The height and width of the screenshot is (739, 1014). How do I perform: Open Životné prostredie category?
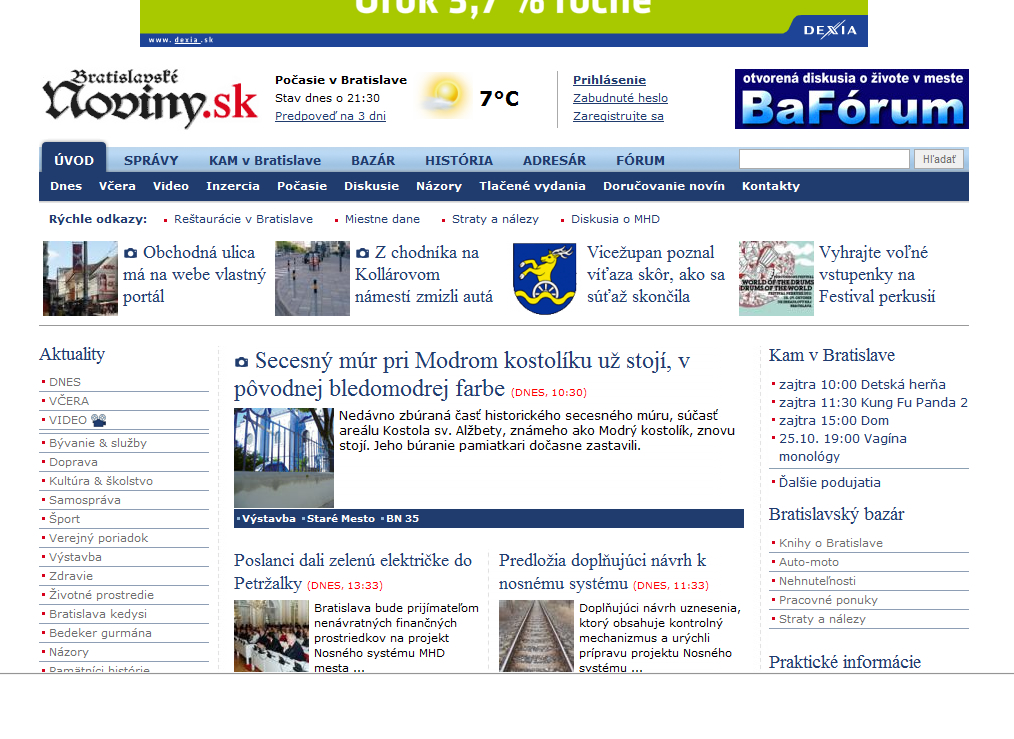[102, 595]
